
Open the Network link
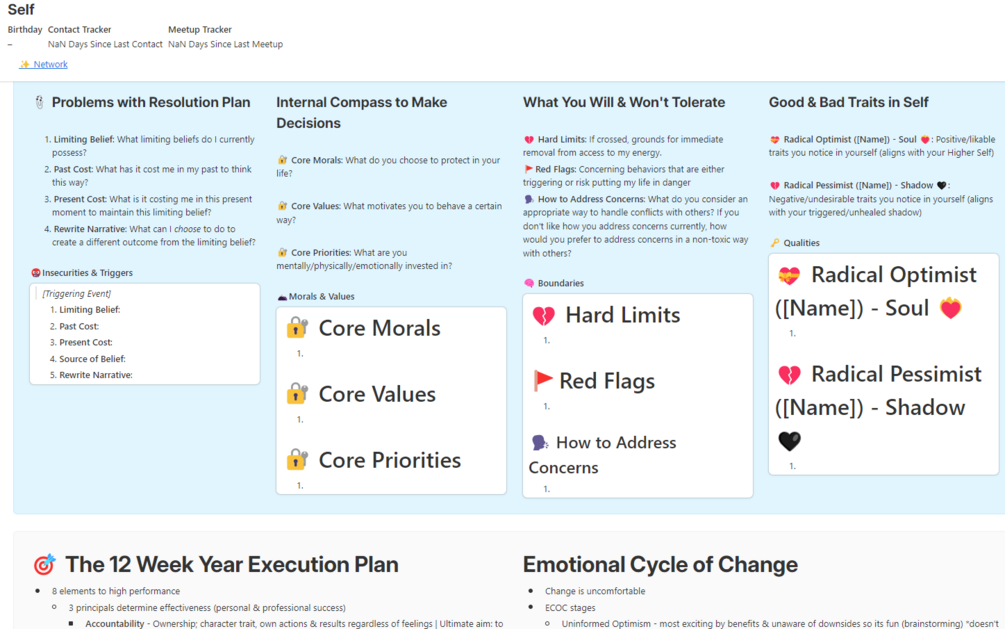pyautogui.click(x=50, y=64)
